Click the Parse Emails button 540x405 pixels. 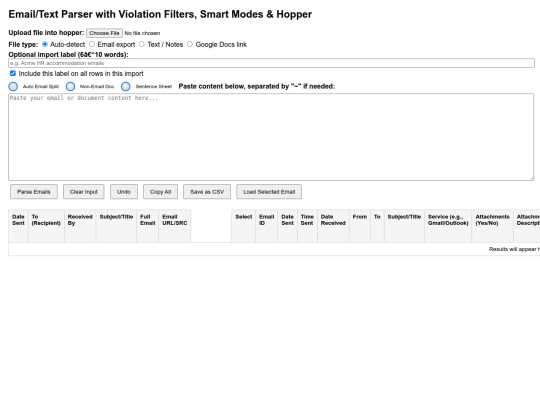click(x=34, y=192)
